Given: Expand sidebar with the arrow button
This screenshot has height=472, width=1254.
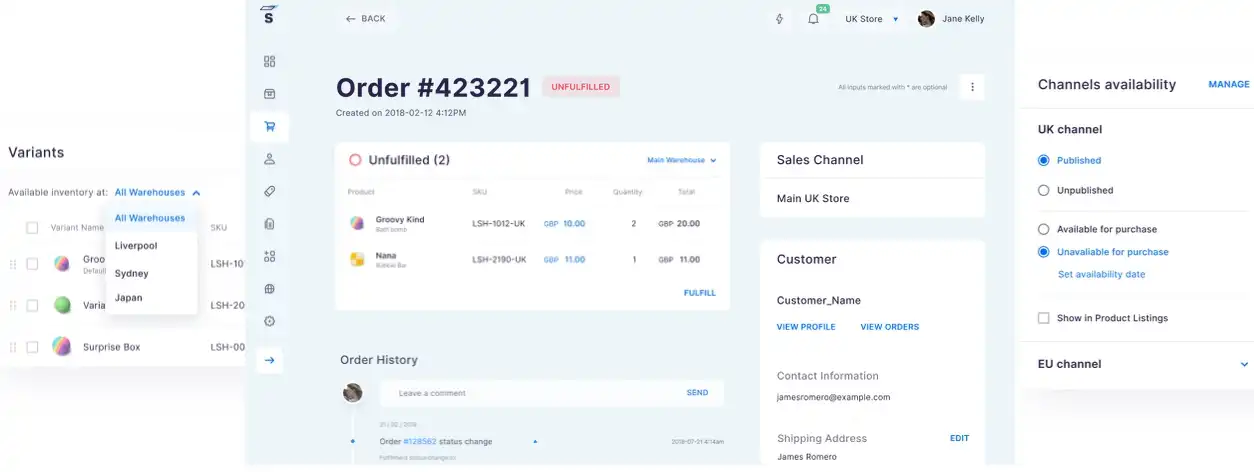Looking at the screenshot, I should click(x=269, y=360).
